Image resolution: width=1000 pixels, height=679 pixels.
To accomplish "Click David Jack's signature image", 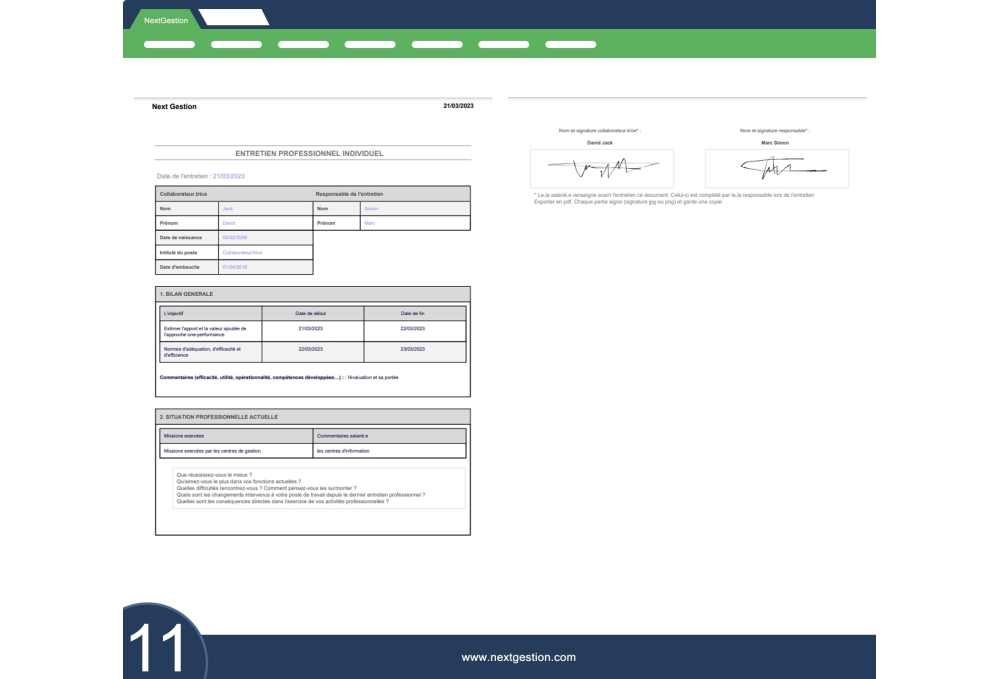I will [601, 167].
